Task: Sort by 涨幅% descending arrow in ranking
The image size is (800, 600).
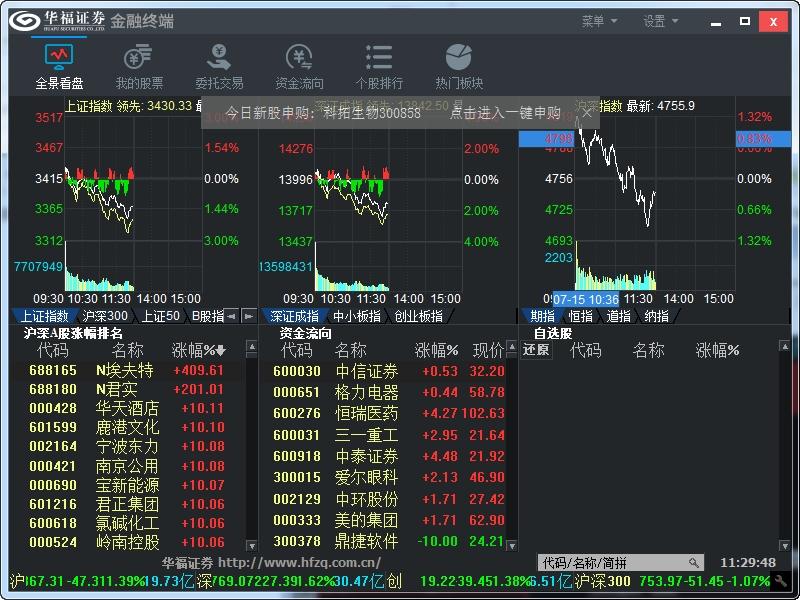Action: coord(220,351)
